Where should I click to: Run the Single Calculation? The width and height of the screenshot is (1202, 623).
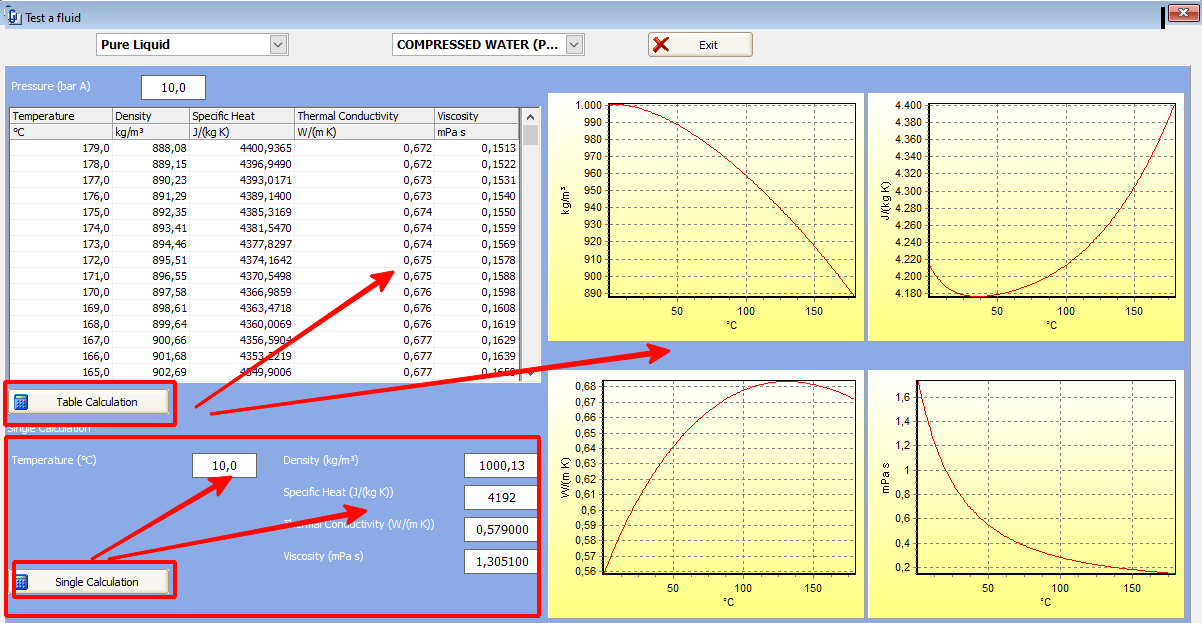tap(90, 582)
